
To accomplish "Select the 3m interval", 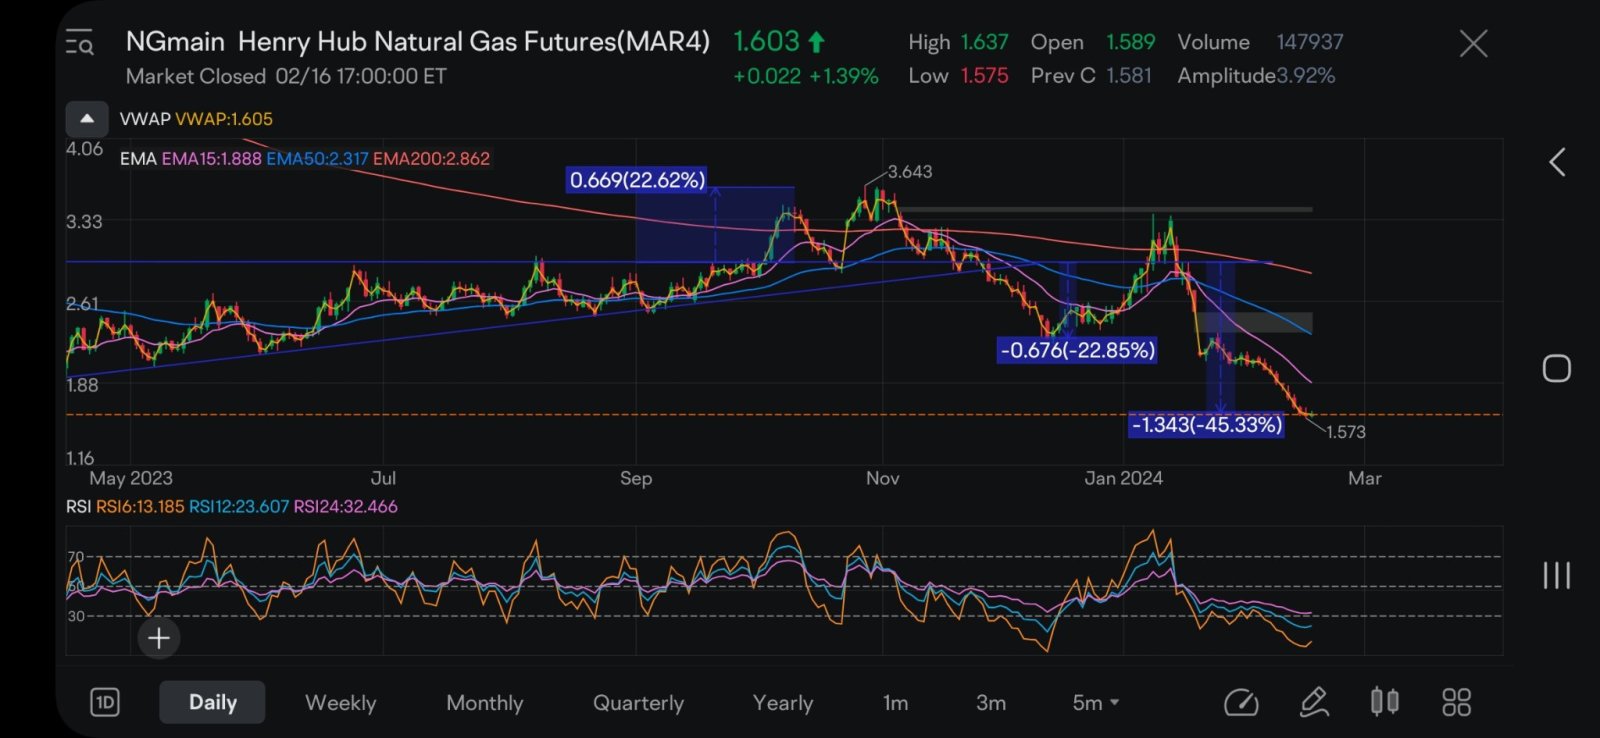I will [990, 703].
